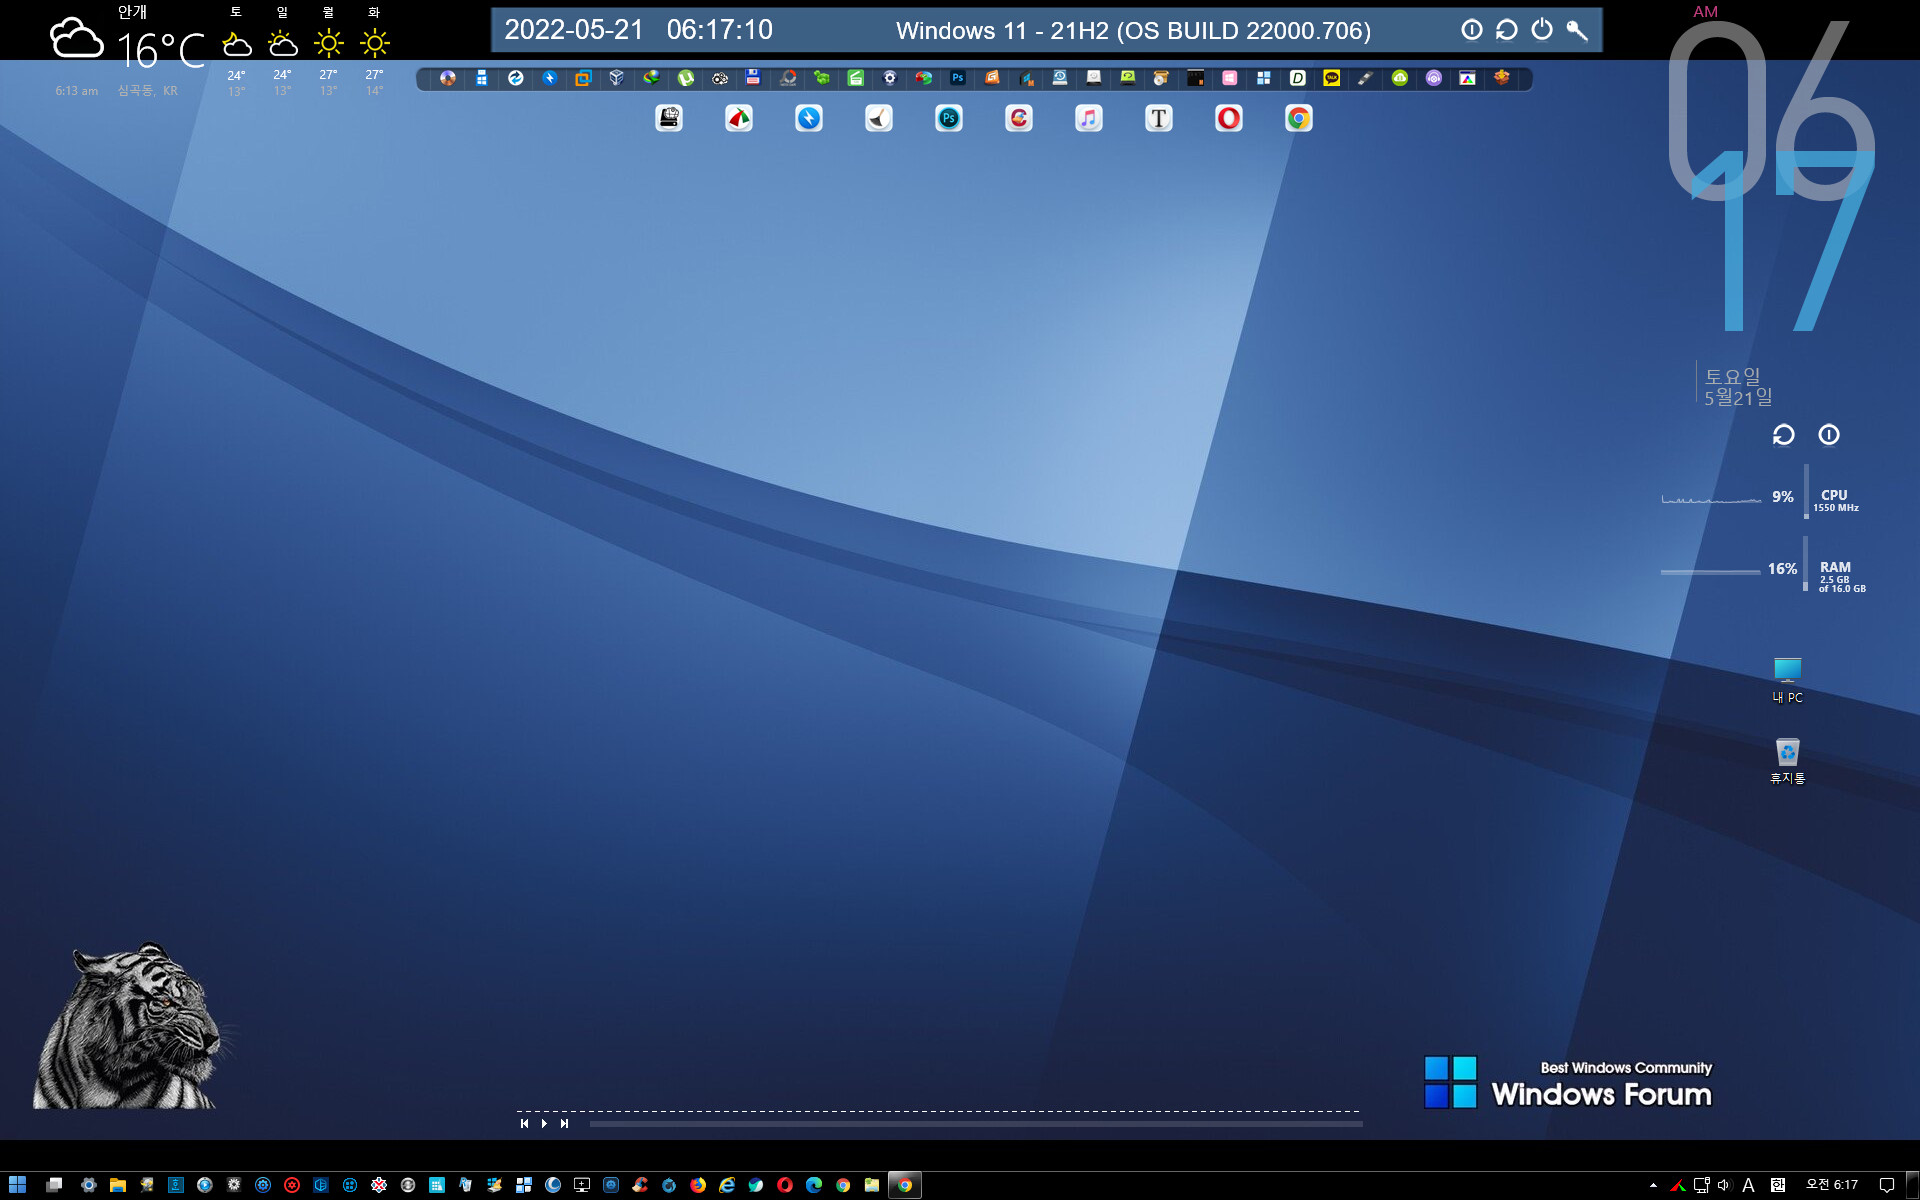Viewport: 1920px width, 1200px height.
Task: Open the Ps icon in the small top dock
Action: click(x=957, y=78)
